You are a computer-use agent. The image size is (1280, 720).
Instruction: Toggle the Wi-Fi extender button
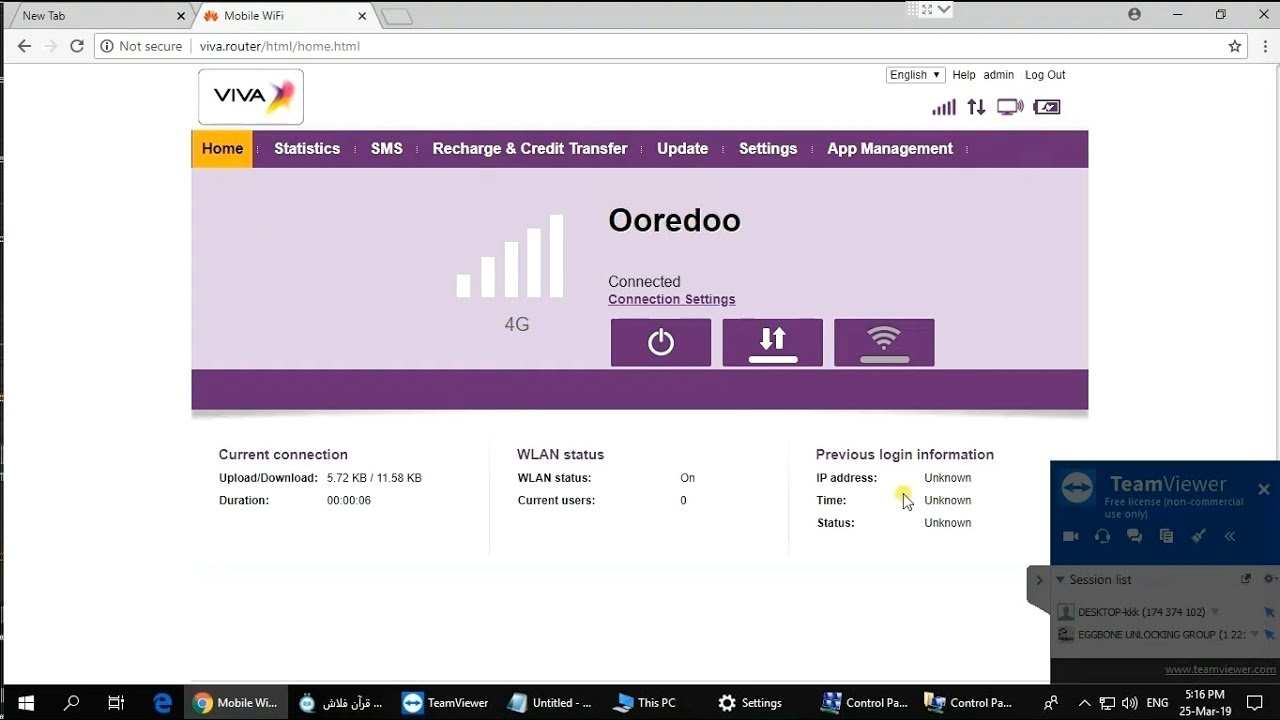[x=885, y=342]
